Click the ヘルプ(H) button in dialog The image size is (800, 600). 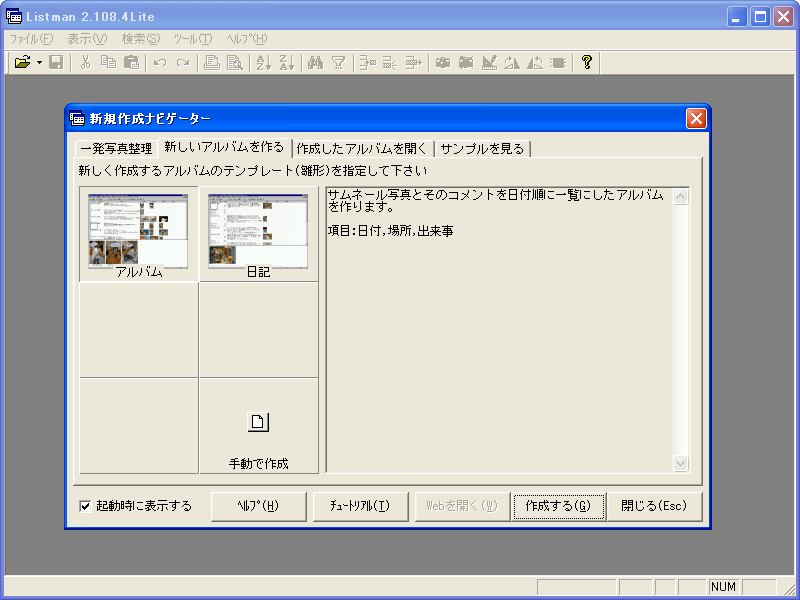coord(259,506)
